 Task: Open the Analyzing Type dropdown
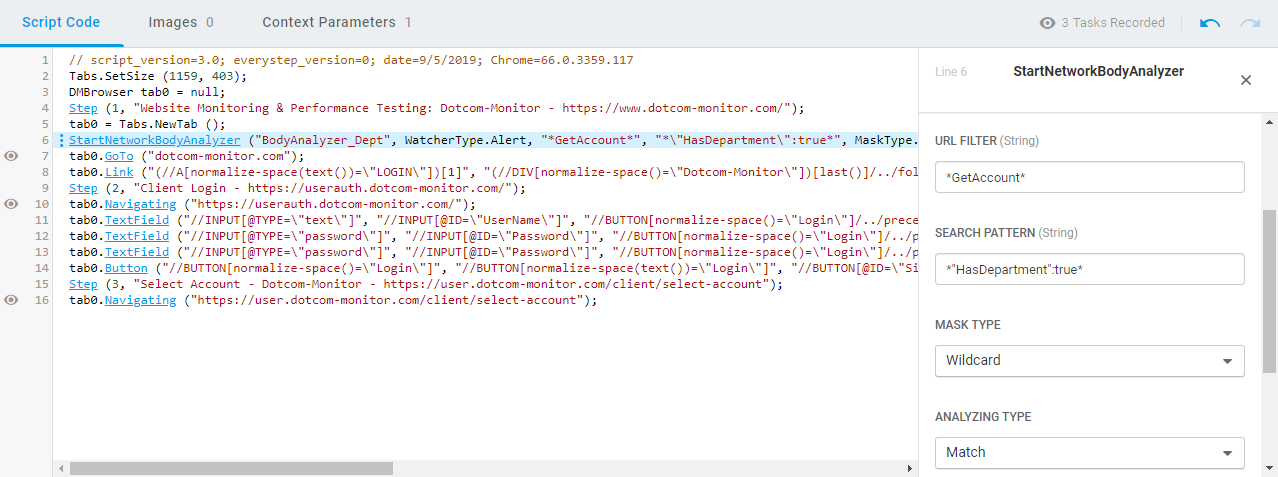pos(1089,452)
